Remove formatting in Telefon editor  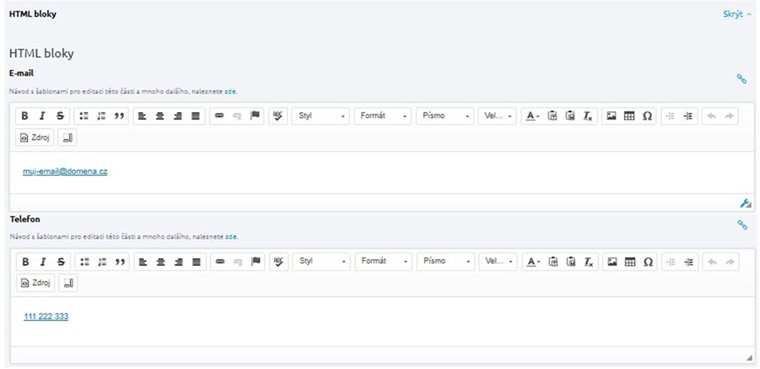coord(588,262)
